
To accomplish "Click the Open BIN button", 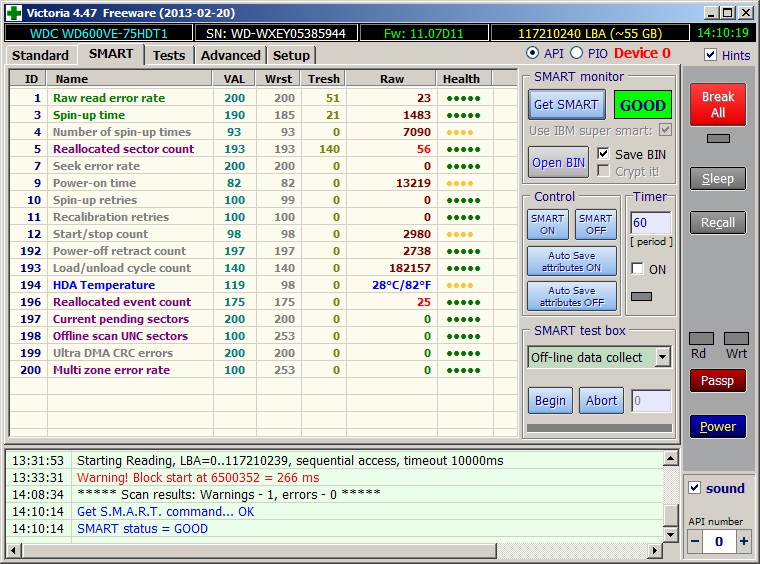I will tap(558, 162).
